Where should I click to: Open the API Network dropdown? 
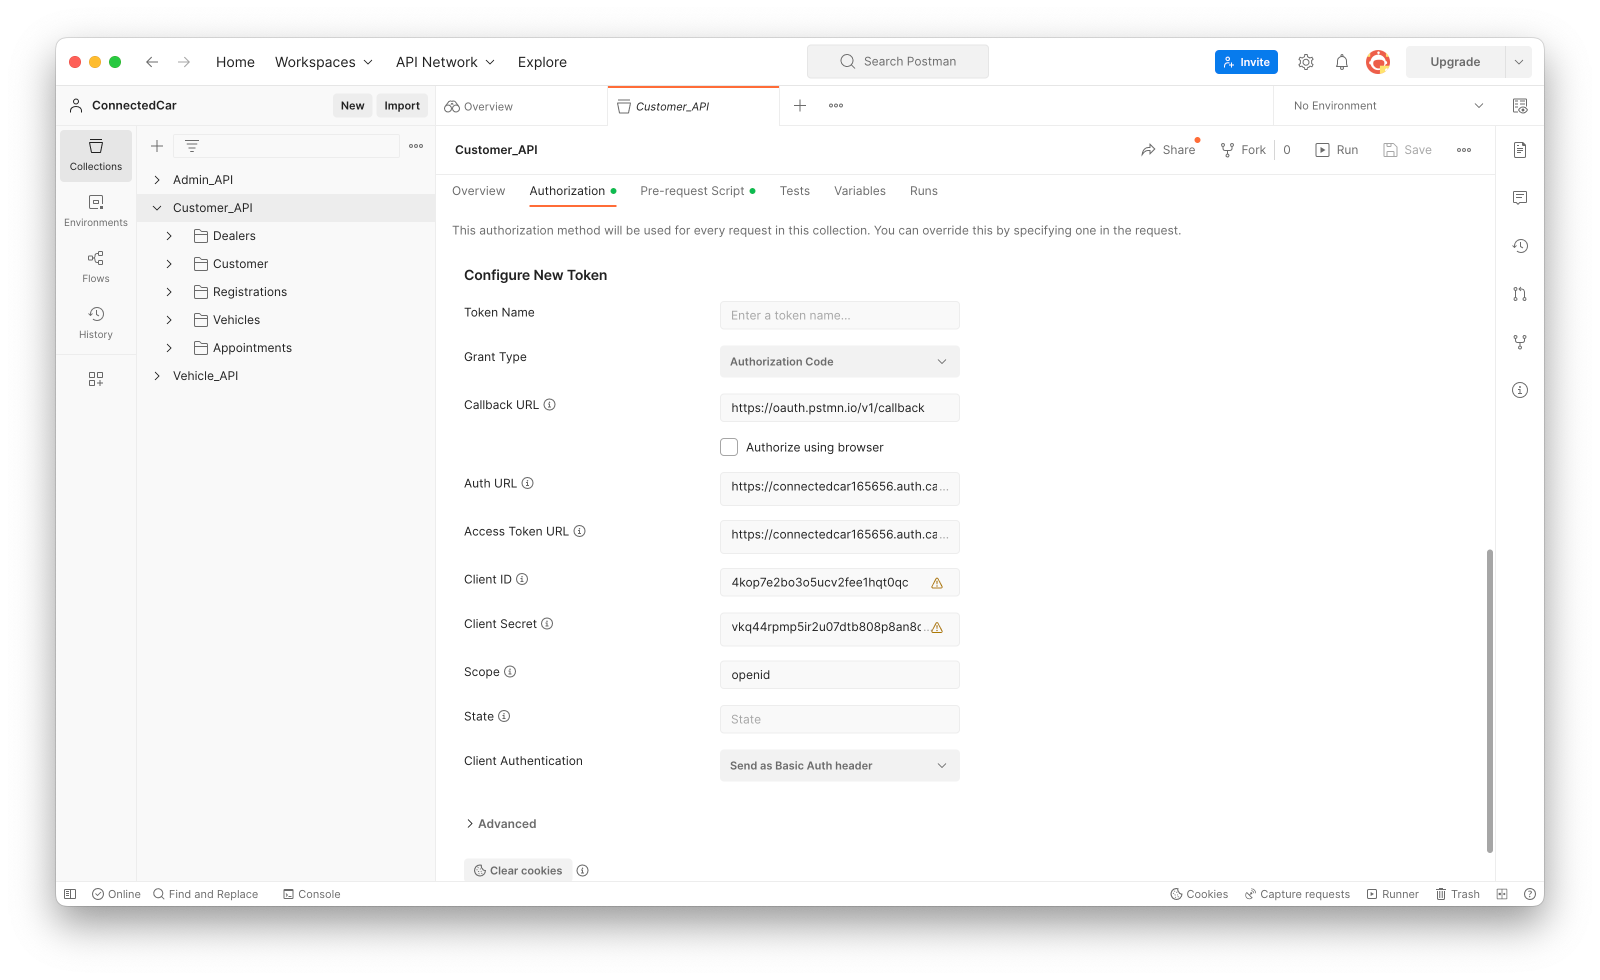(446, 62)
